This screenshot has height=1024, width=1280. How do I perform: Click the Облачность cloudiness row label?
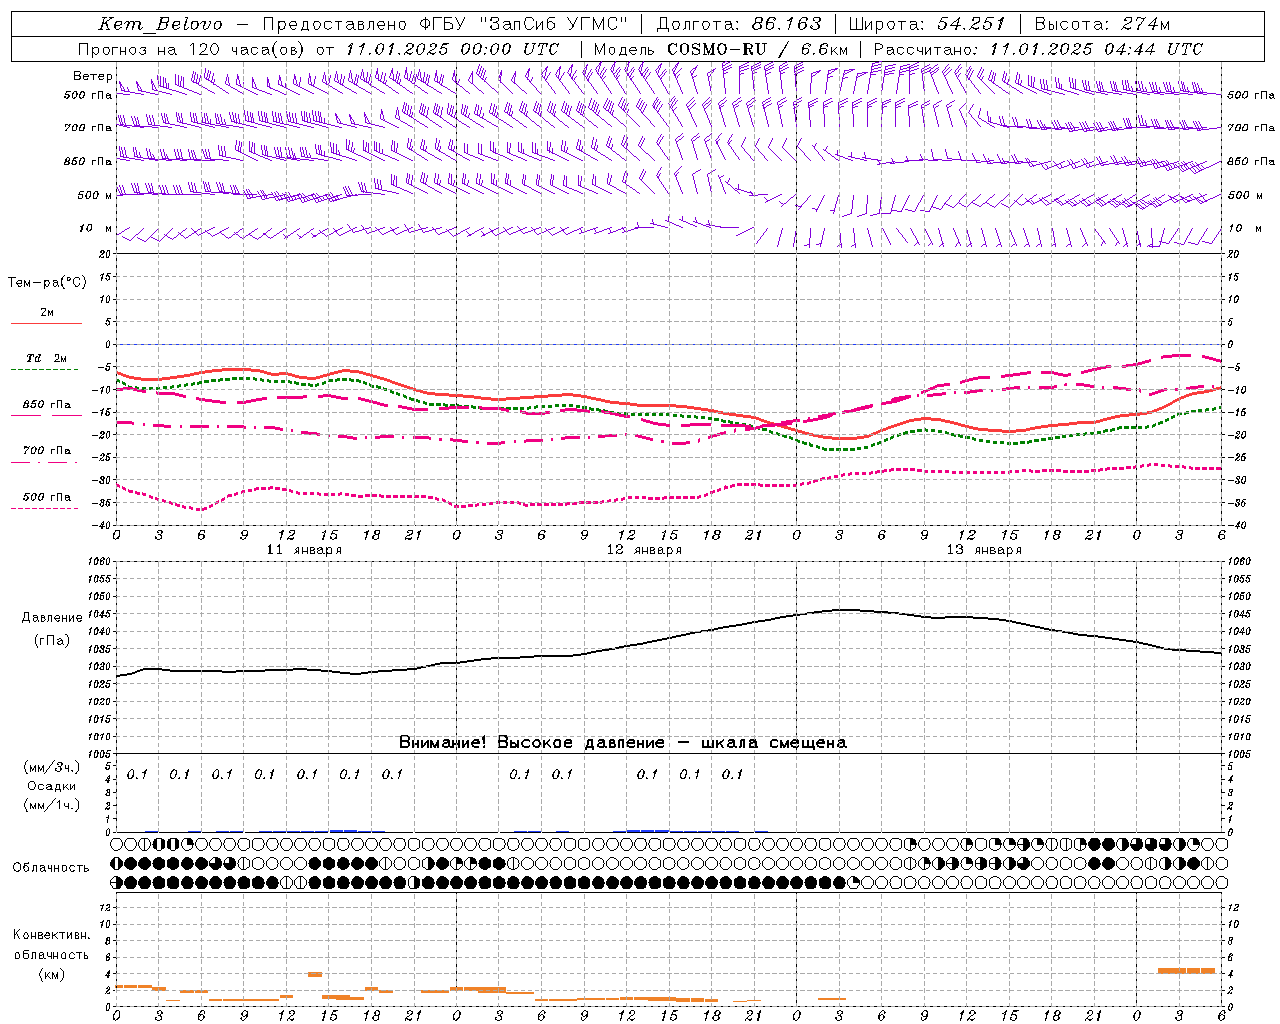coord(51,868)
